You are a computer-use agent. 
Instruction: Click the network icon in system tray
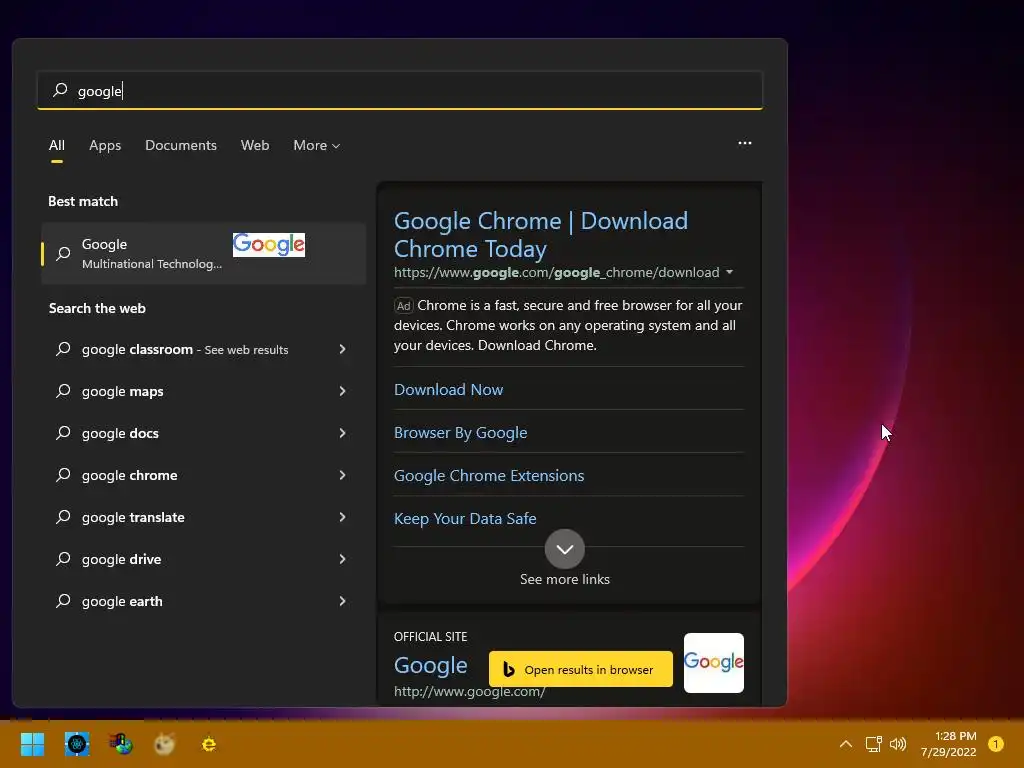point(873,744)
